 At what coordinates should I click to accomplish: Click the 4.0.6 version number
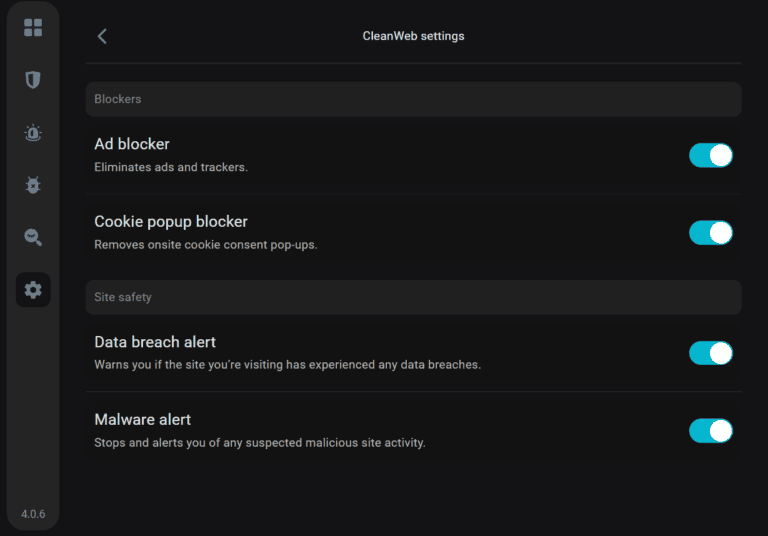click(x=33, y=514)
